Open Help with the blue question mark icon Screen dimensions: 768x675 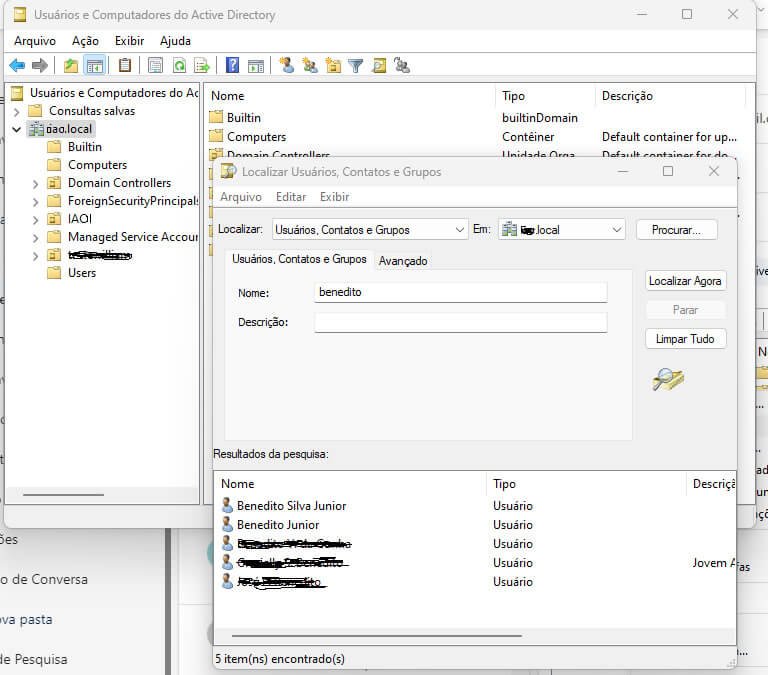pyautogui.click(x=232, y=65)
